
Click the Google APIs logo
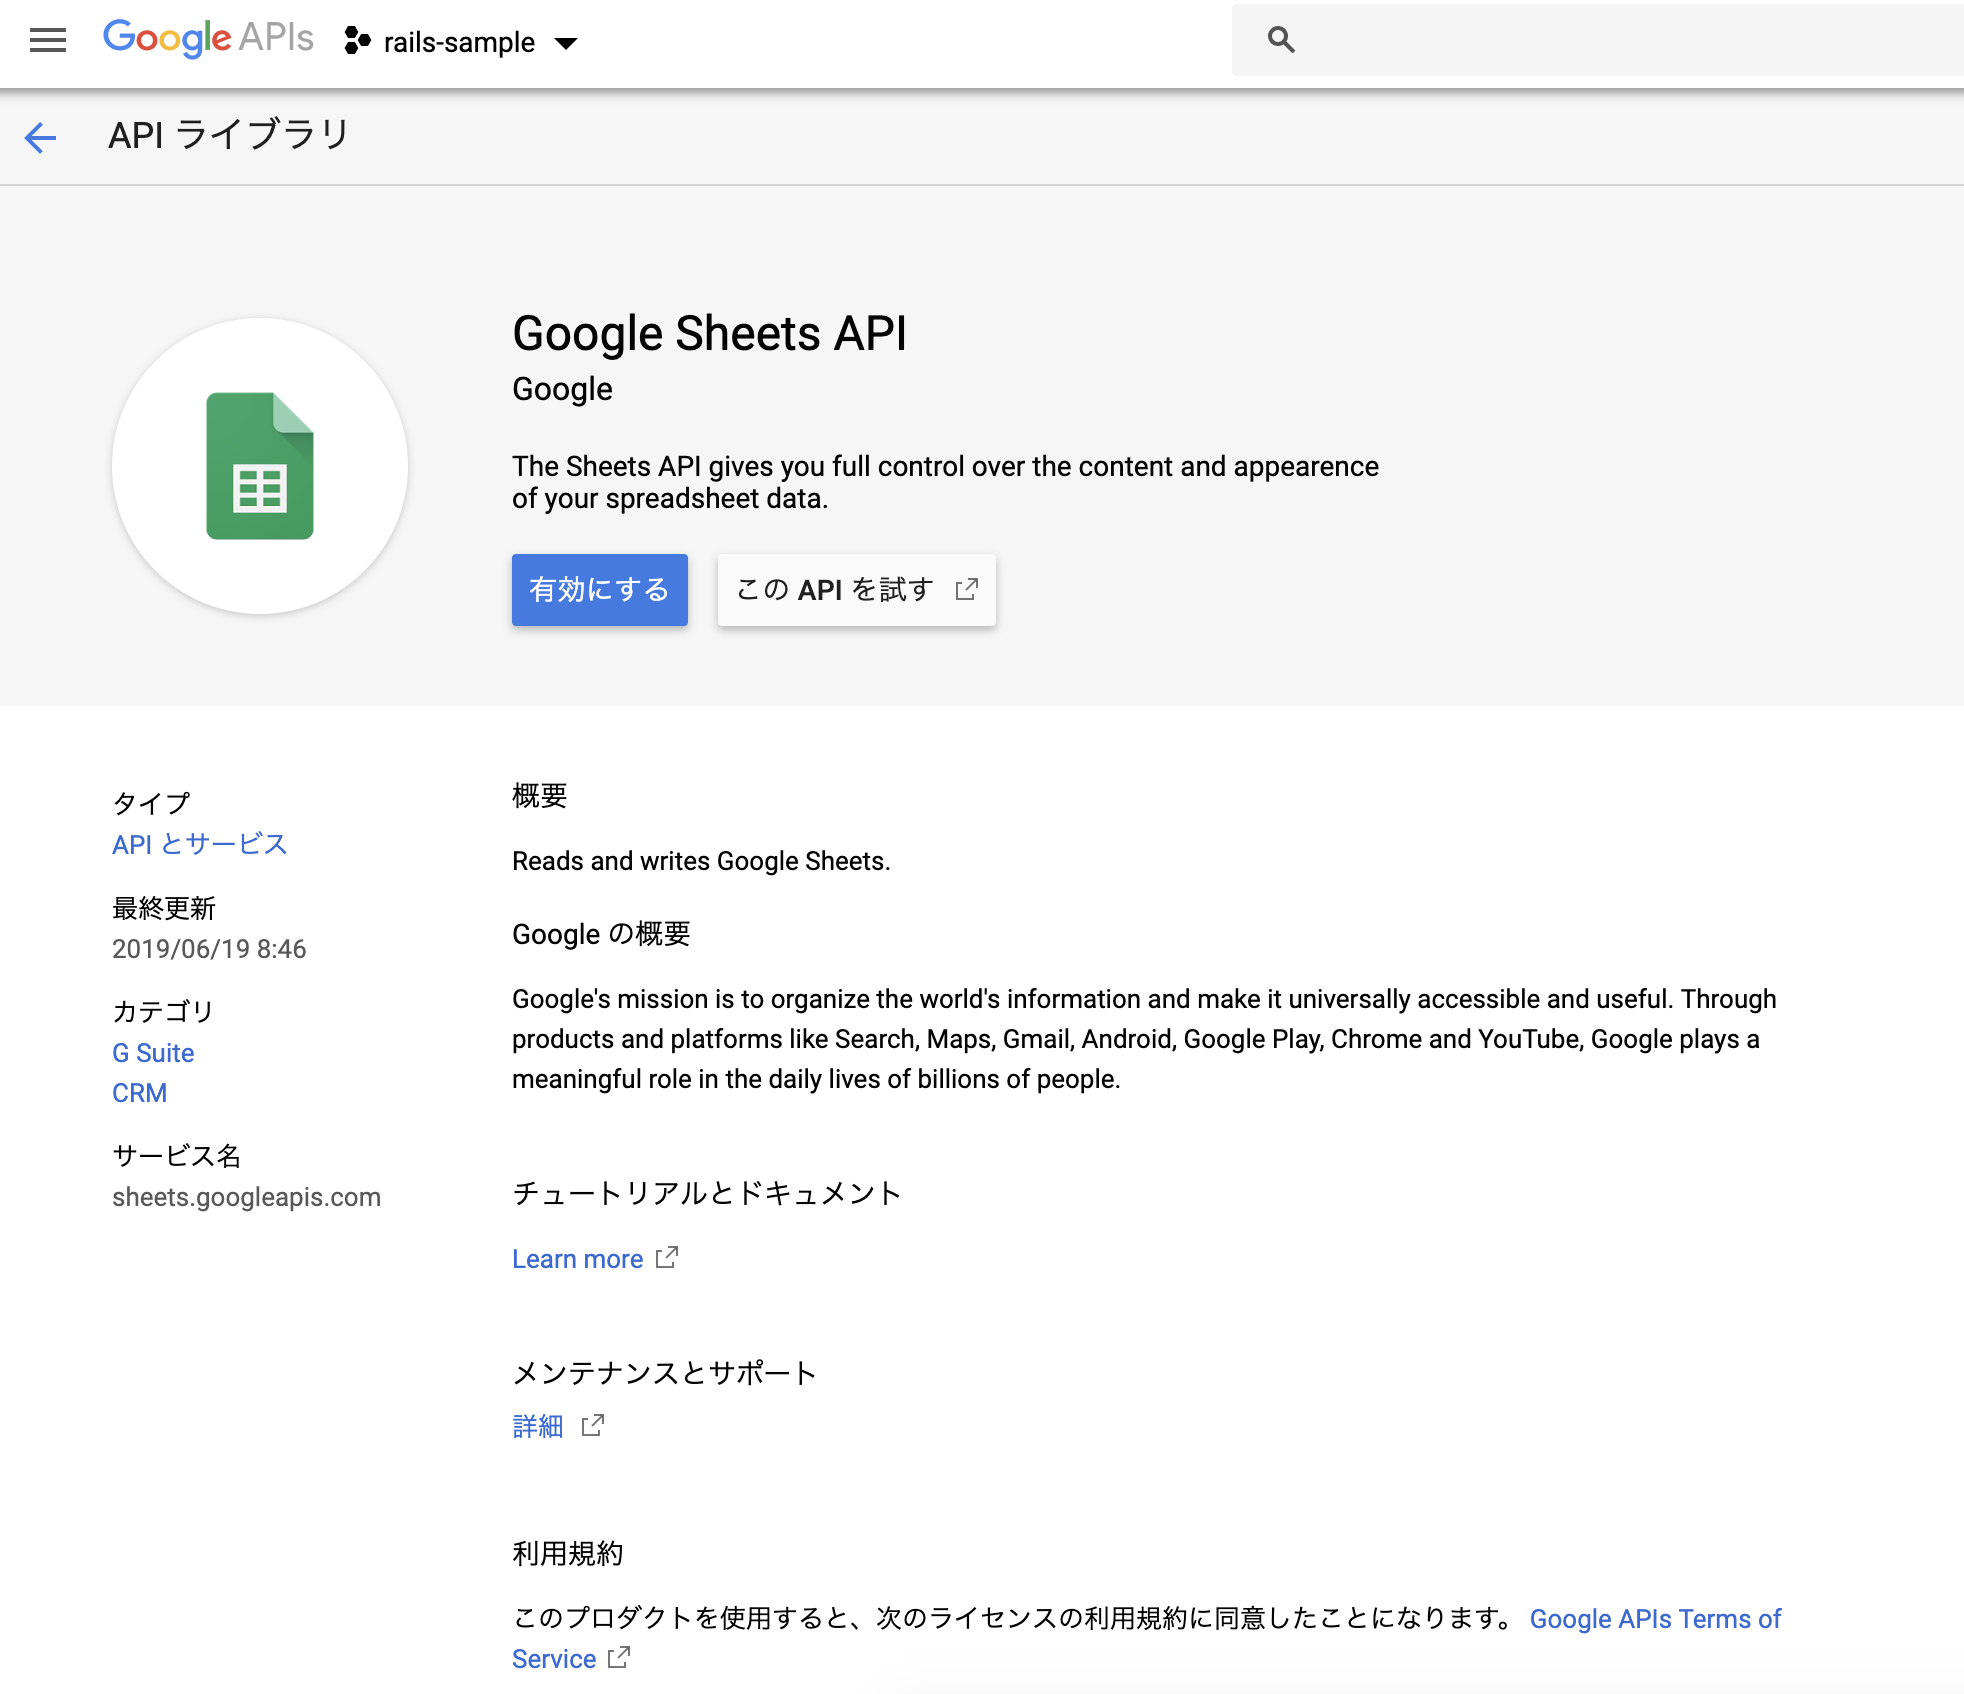(x=208, y=39)
